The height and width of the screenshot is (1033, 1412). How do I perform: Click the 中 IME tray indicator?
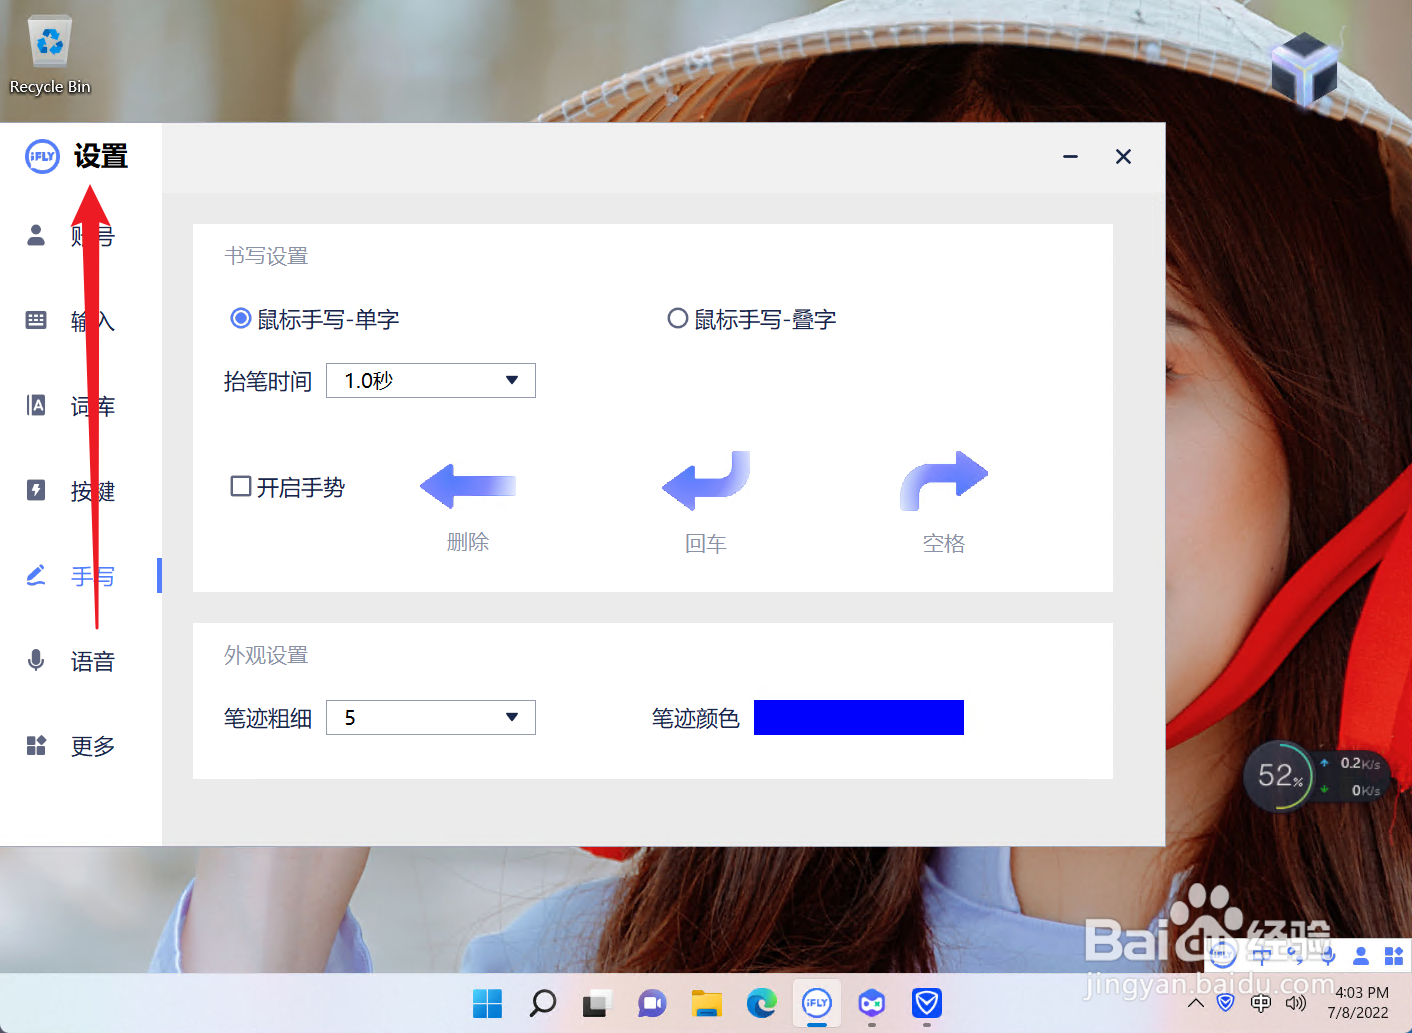point(1261,1002)
